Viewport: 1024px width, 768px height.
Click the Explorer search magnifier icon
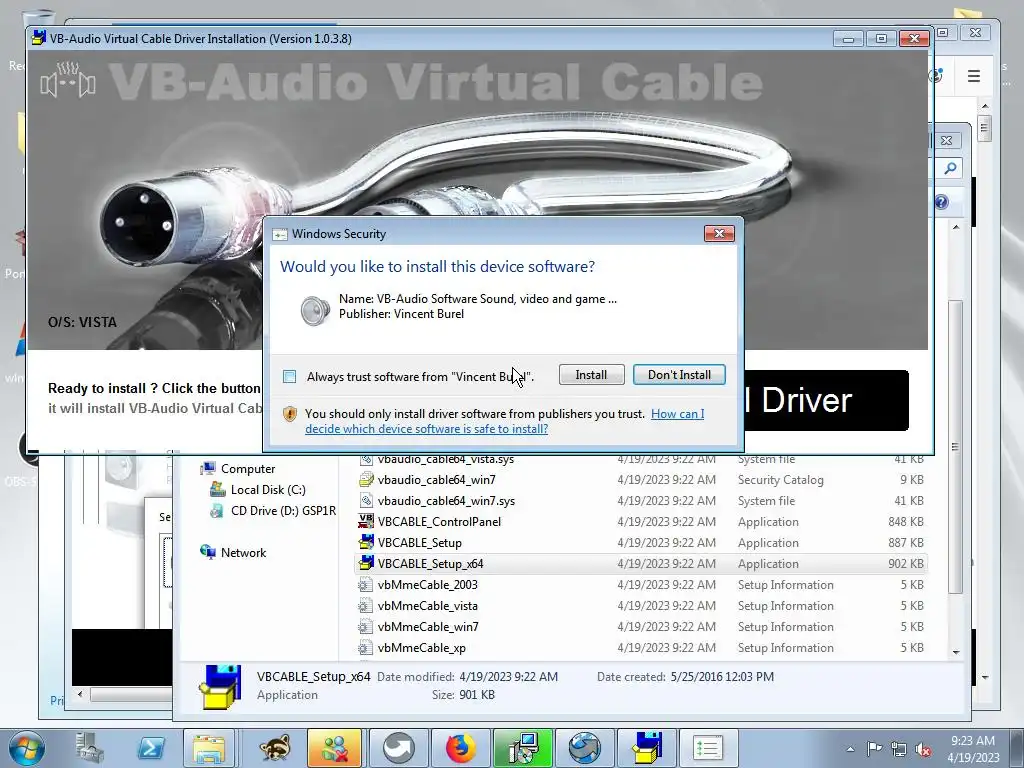point(950,168)
